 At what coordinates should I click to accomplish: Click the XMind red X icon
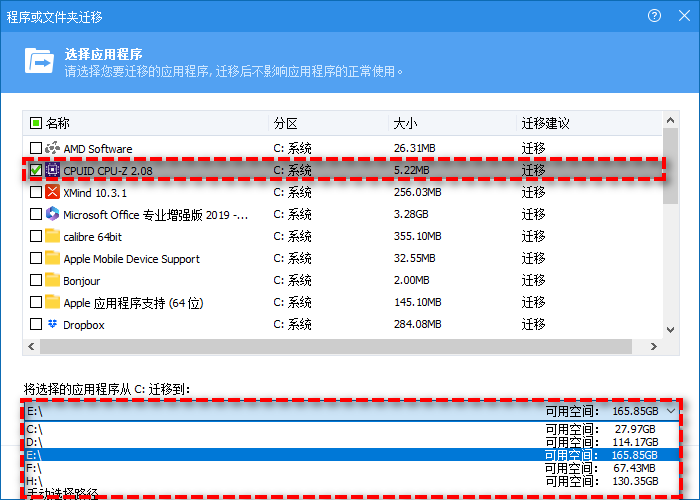coord(52,192)
